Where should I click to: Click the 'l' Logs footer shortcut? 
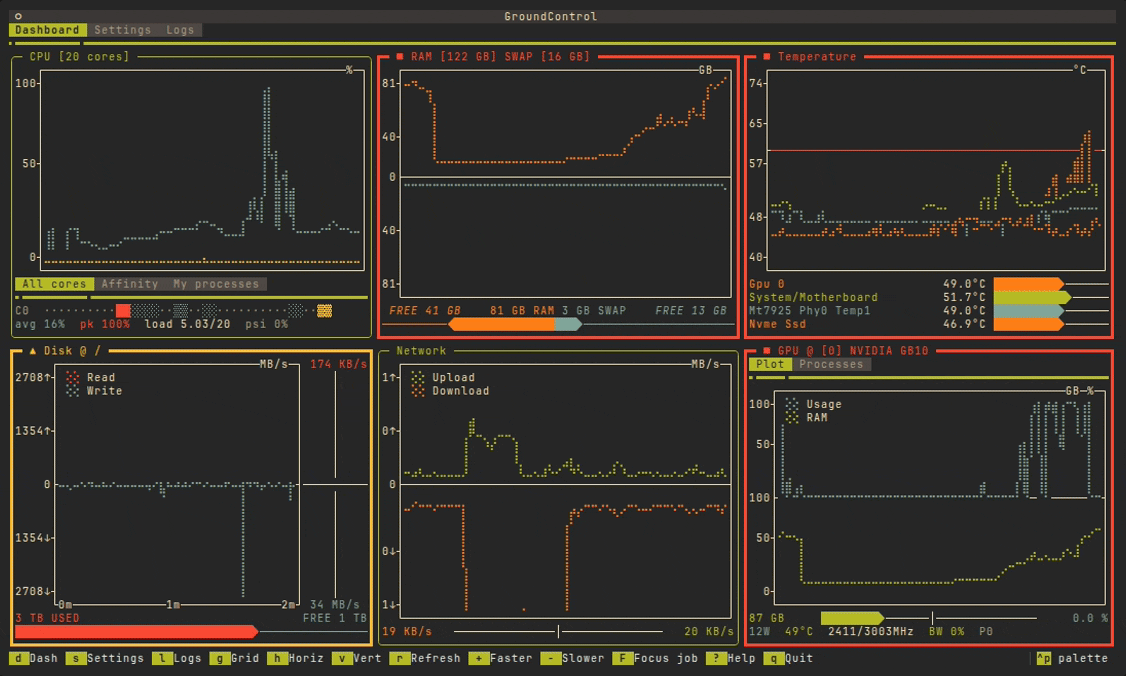pos(177,658)
